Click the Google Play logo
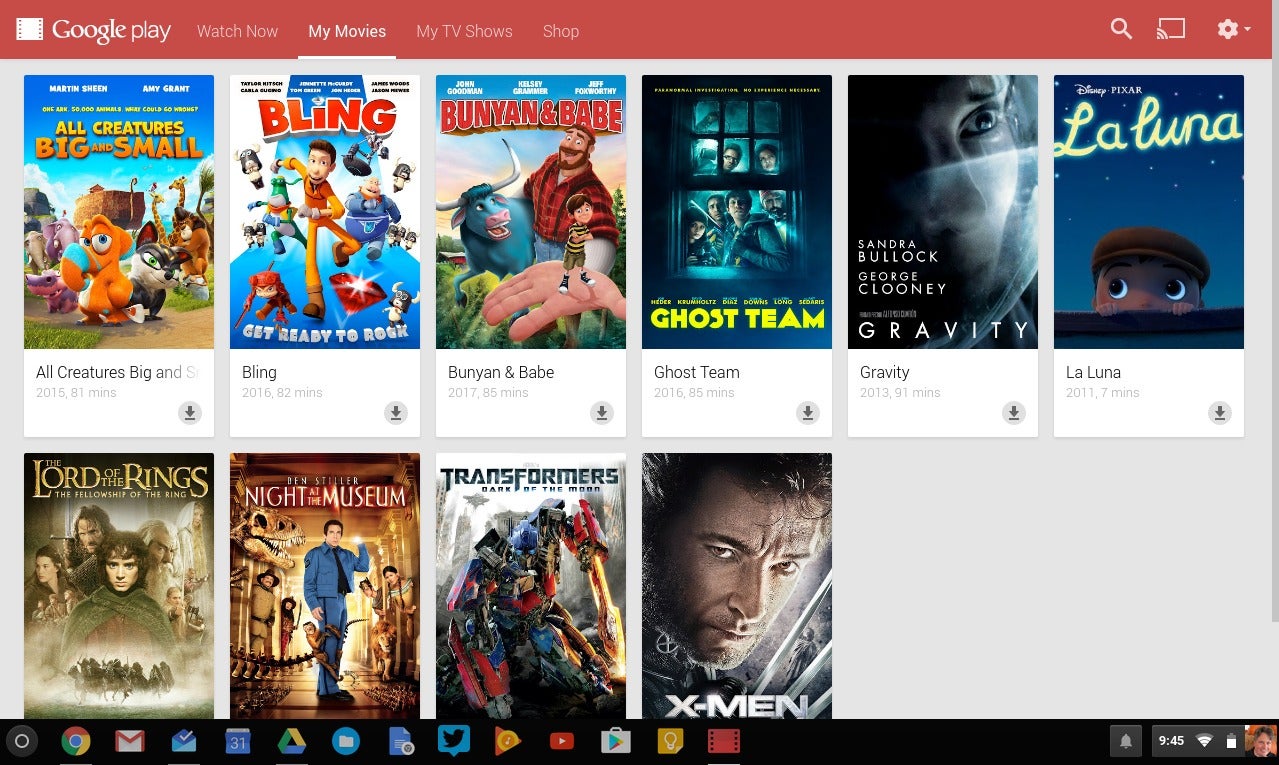Screen dimensions: 1279x765 94,30
